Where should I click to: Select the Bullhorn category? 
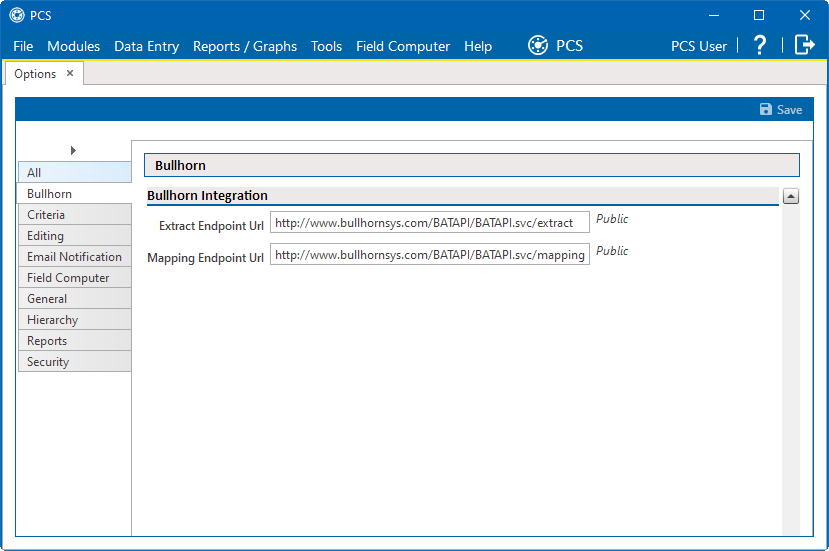tap(75, 194)
